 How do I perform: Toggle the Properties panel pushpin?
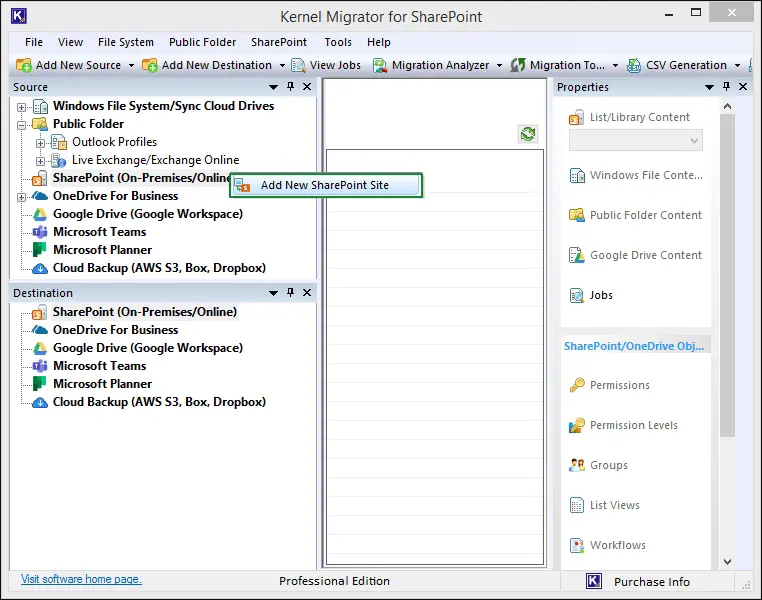726,87
